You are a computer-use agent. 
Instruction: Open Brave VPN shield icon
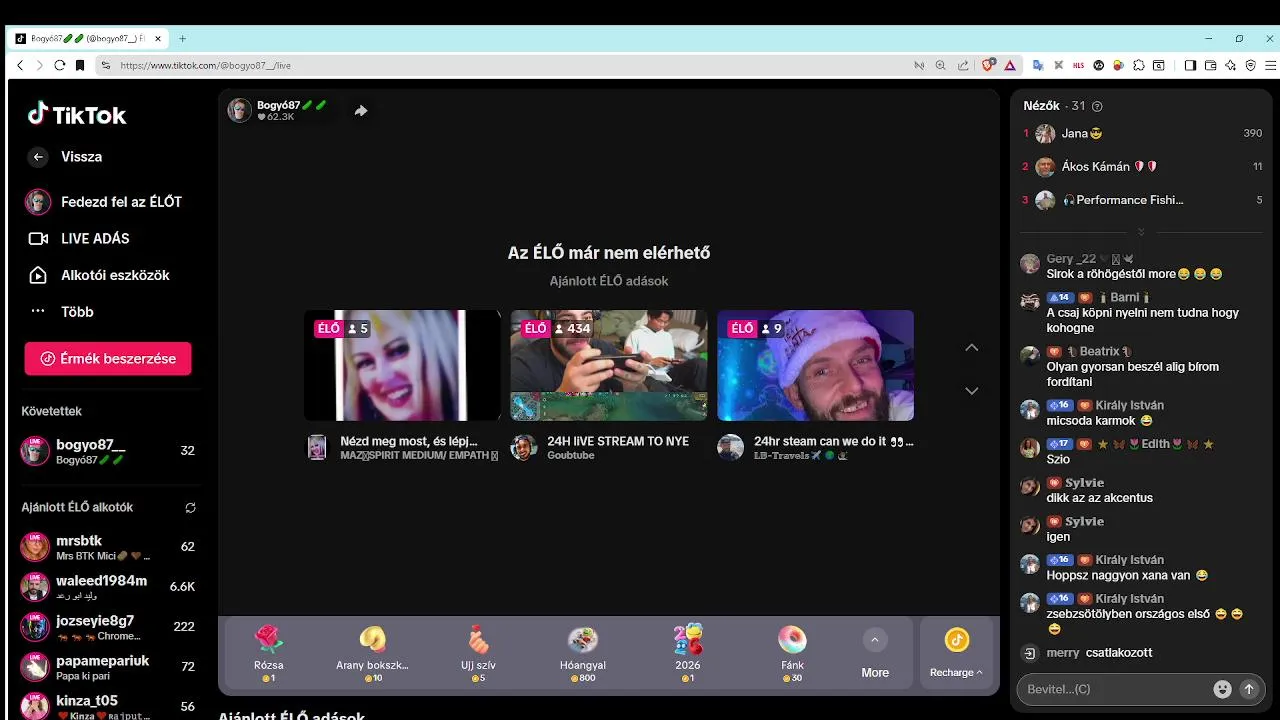pyautogui.click(x=1251, y=65)
